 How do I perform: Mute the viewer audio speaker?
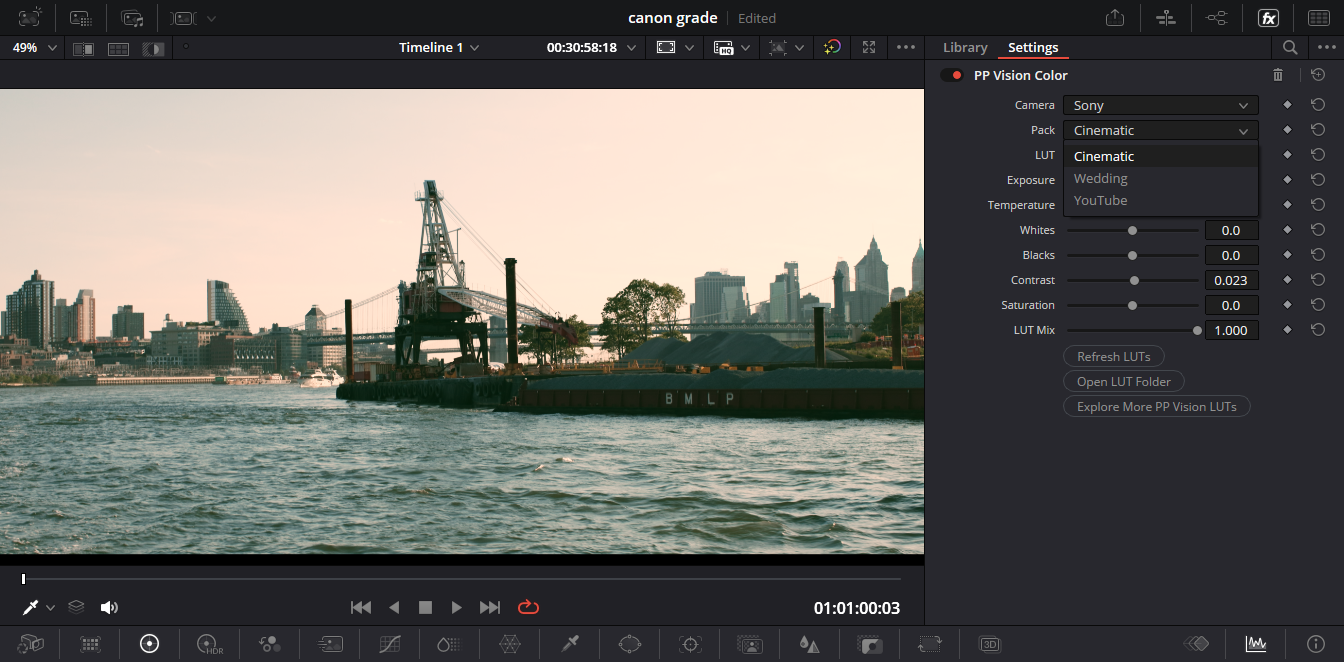pyautogui.click(x=109, y=607)
